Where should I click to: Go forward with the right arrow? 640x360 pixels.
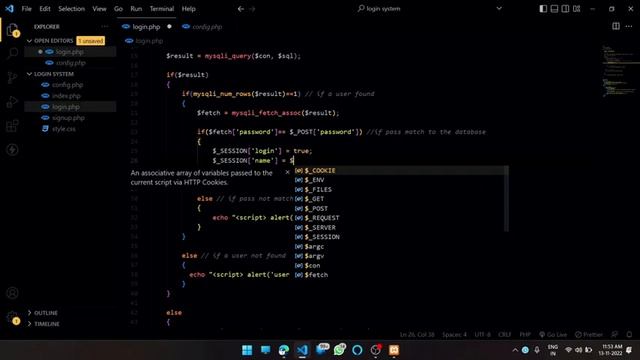point(252,9)
